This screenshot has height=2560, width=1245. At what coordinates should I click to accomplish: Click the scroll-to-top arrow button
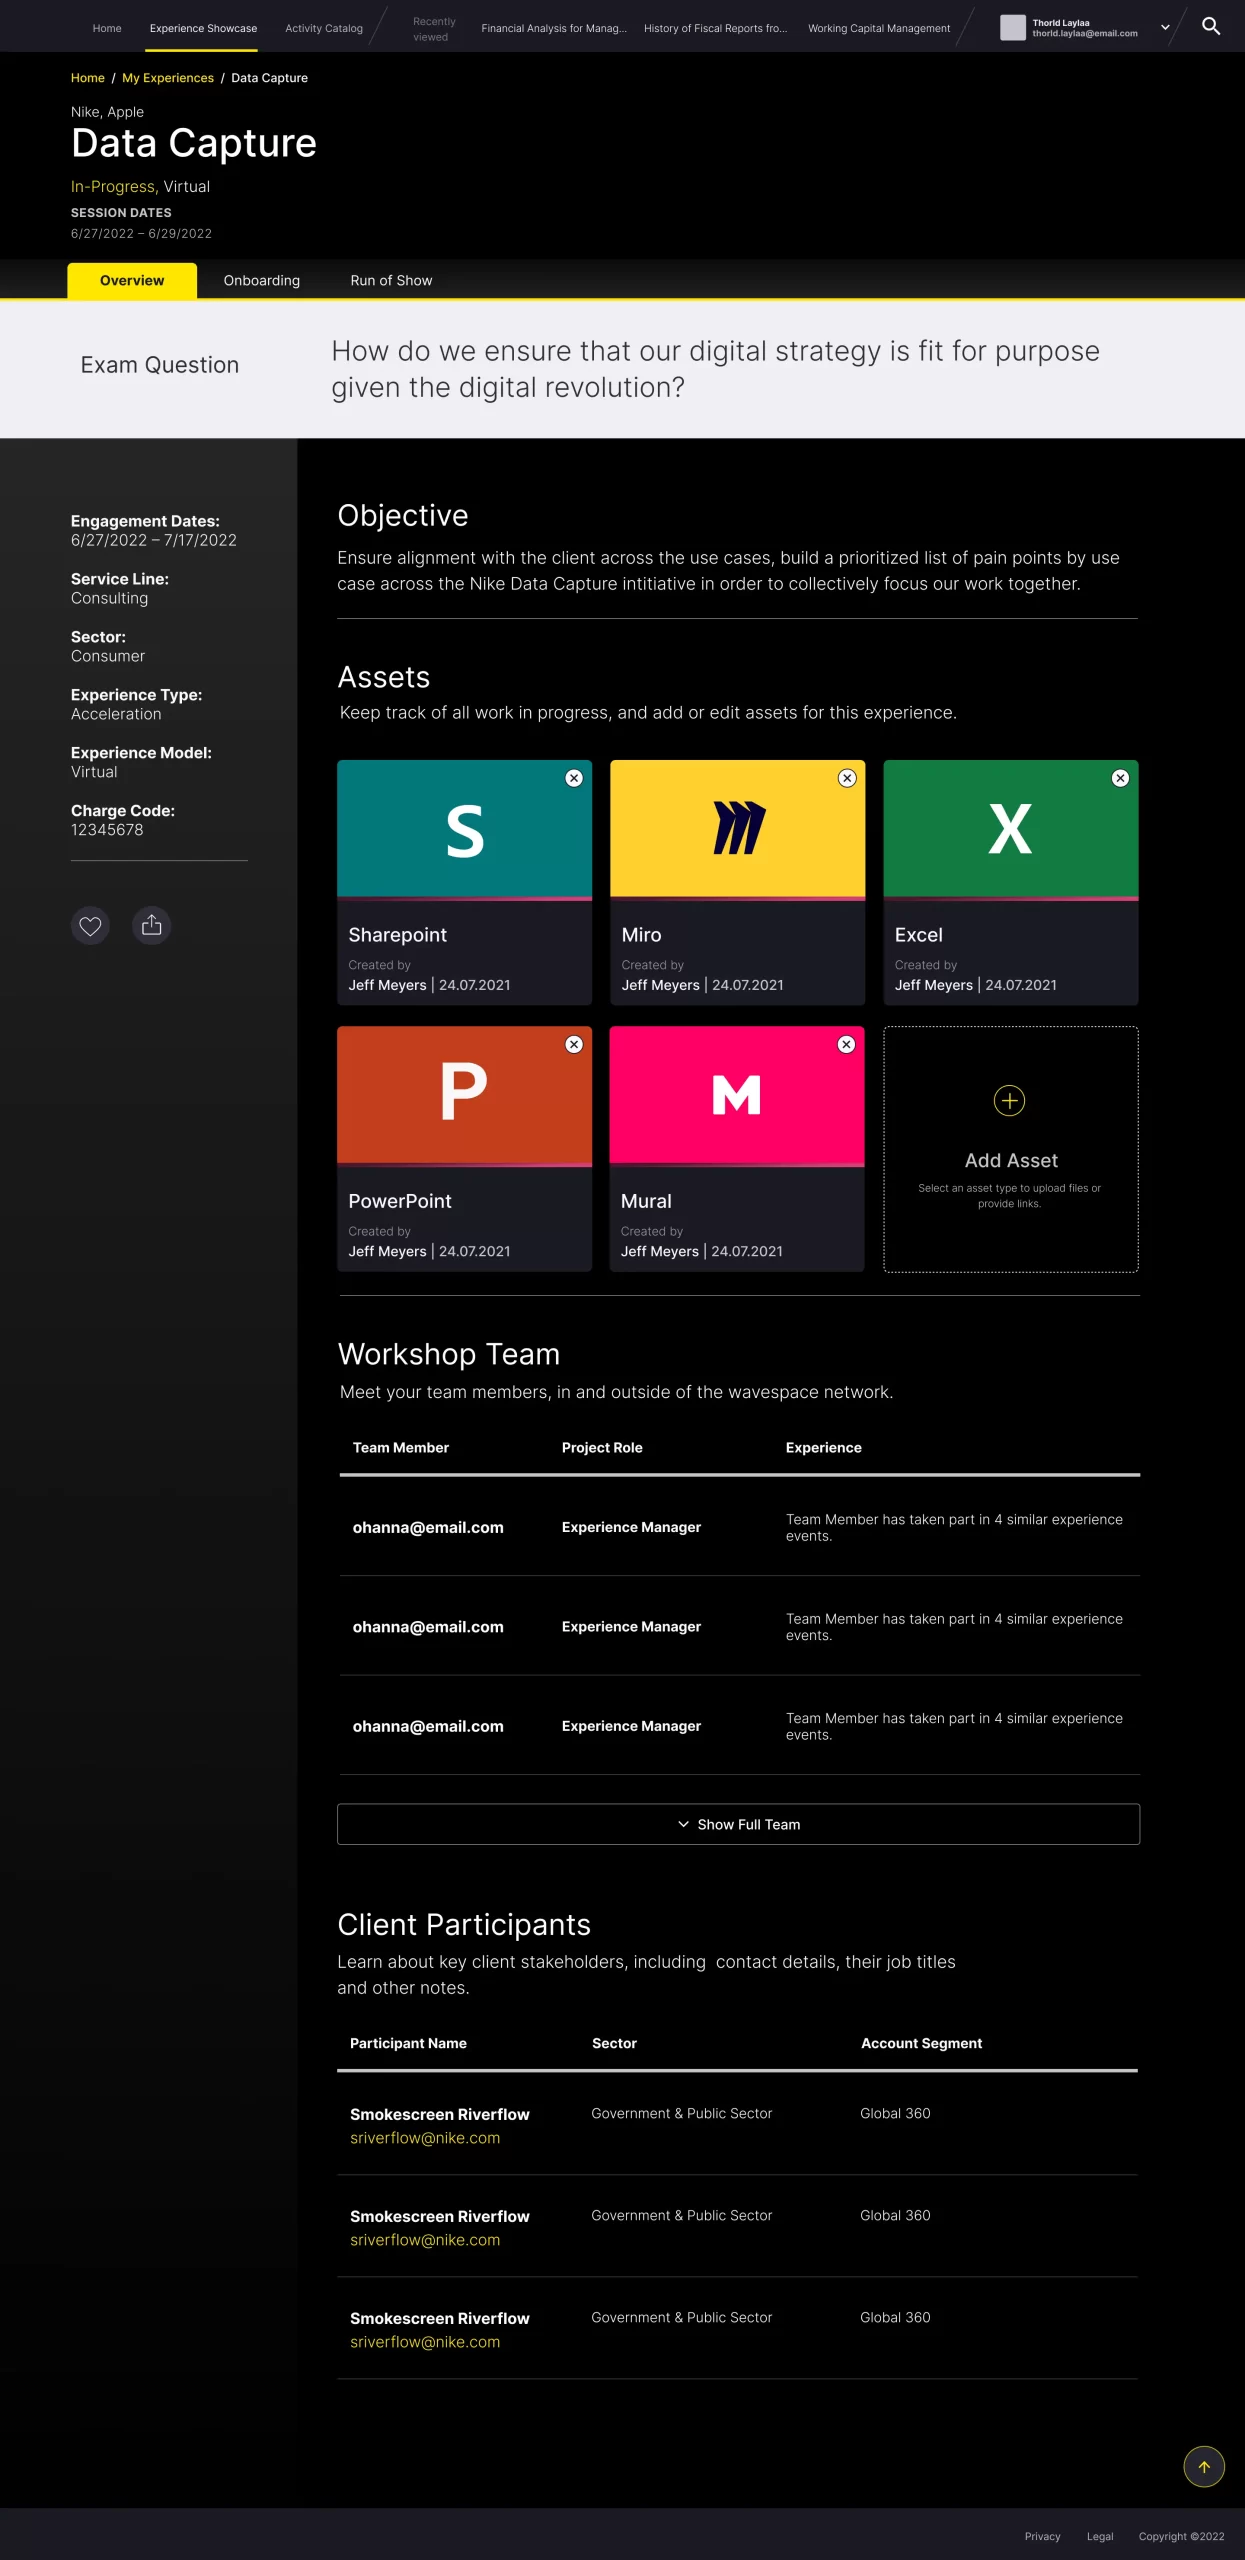pyautogui.click(x=1204, y=2466)
